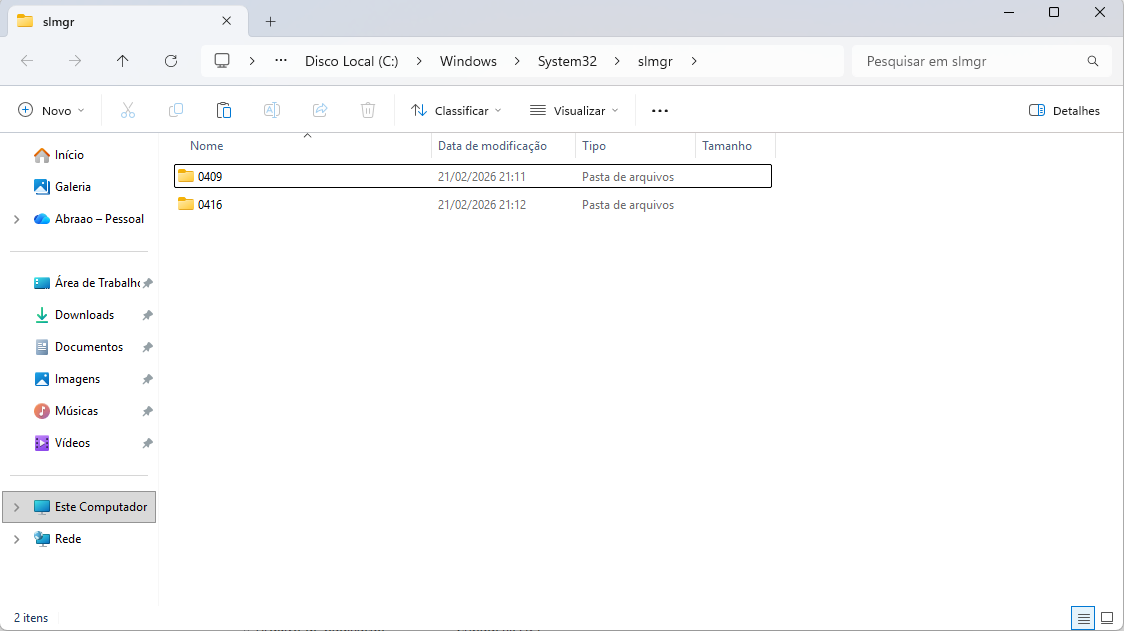
Task: Click pin icon beside Área de Trabalho
Action: point(147,283)
